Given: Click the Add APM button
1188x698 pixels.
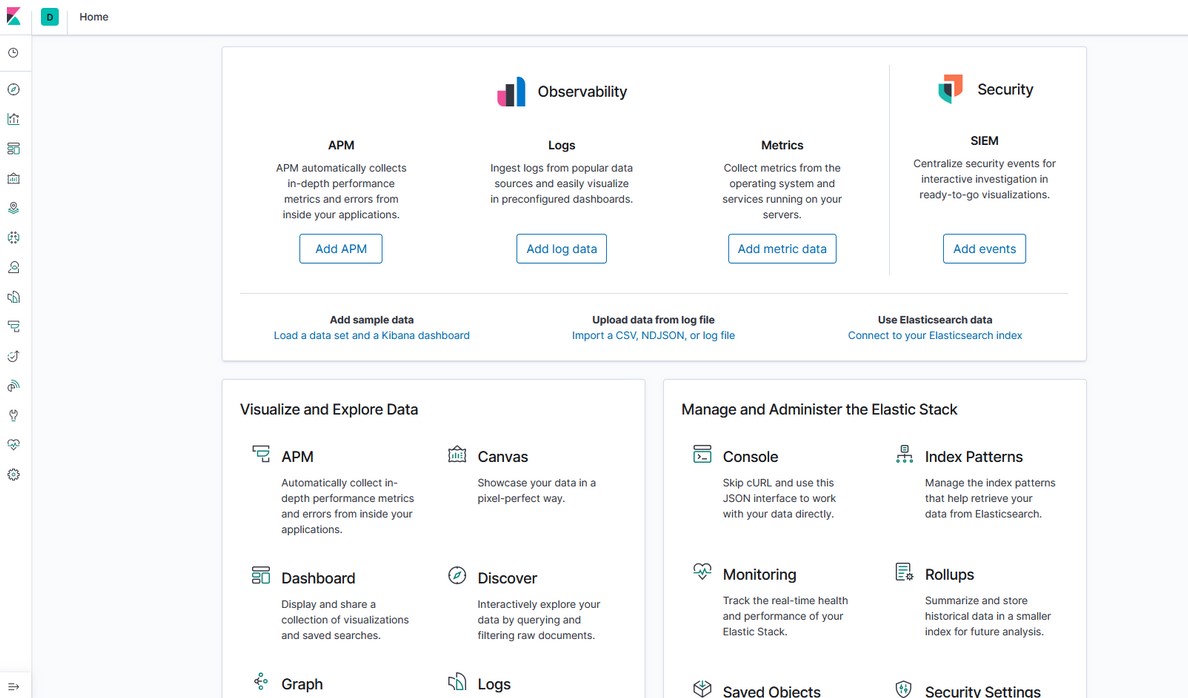Looking at the screenshot, I should click(x=341, y=249).
